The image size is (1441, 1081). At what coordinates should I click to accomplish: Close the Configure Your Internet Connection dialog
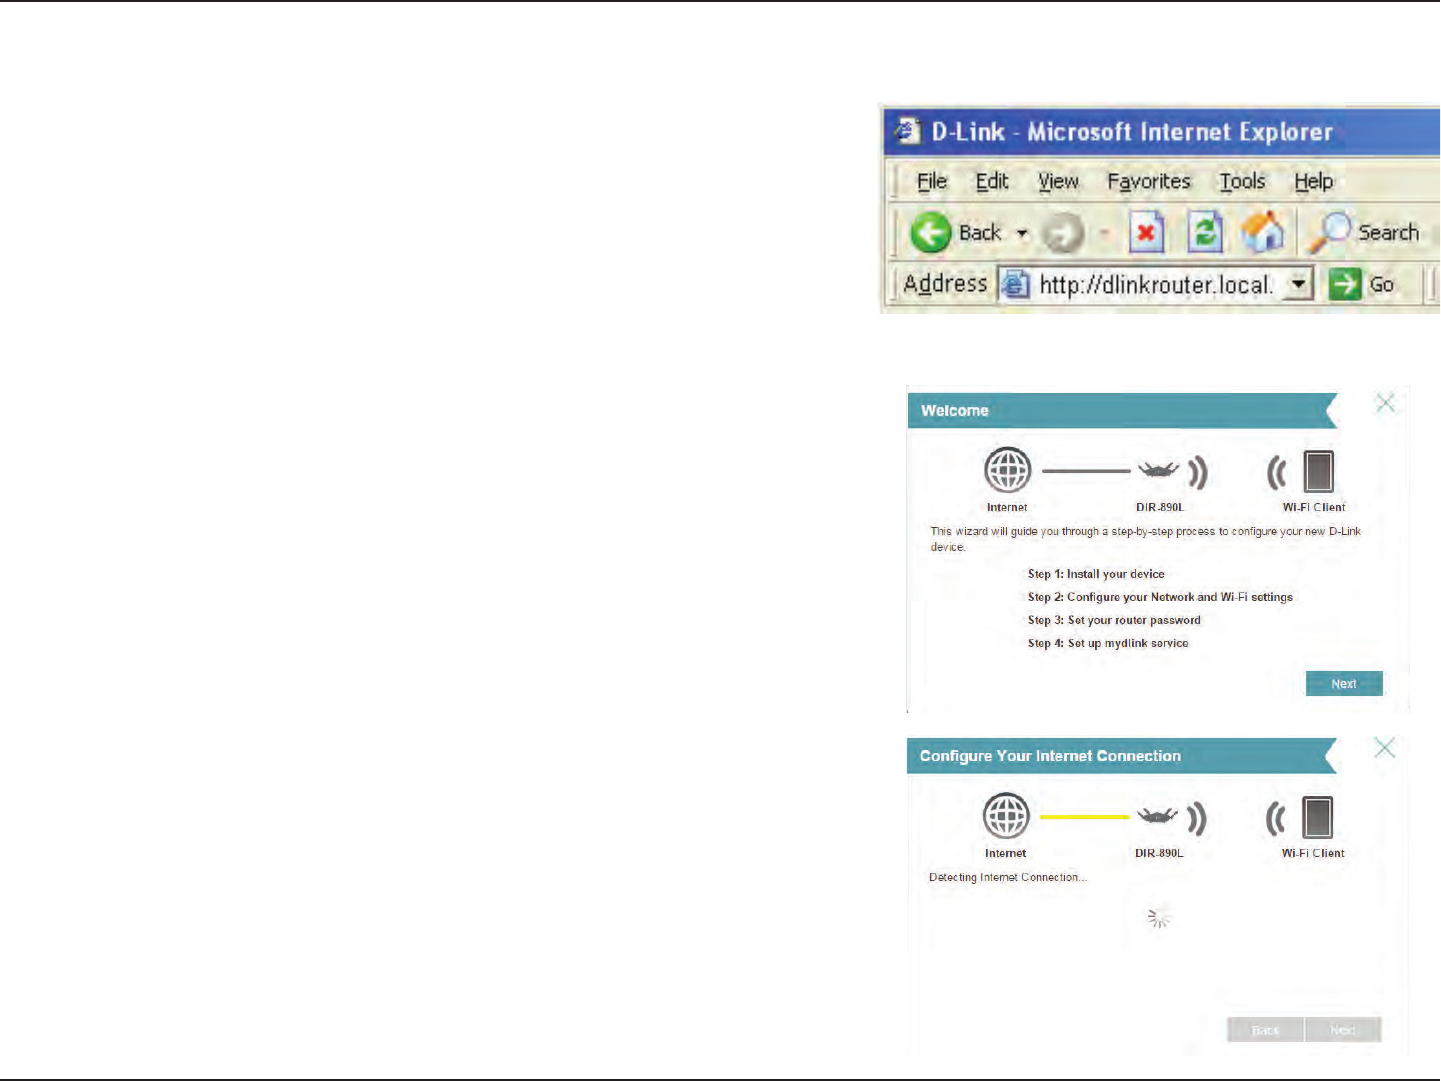pos(1384,748)
